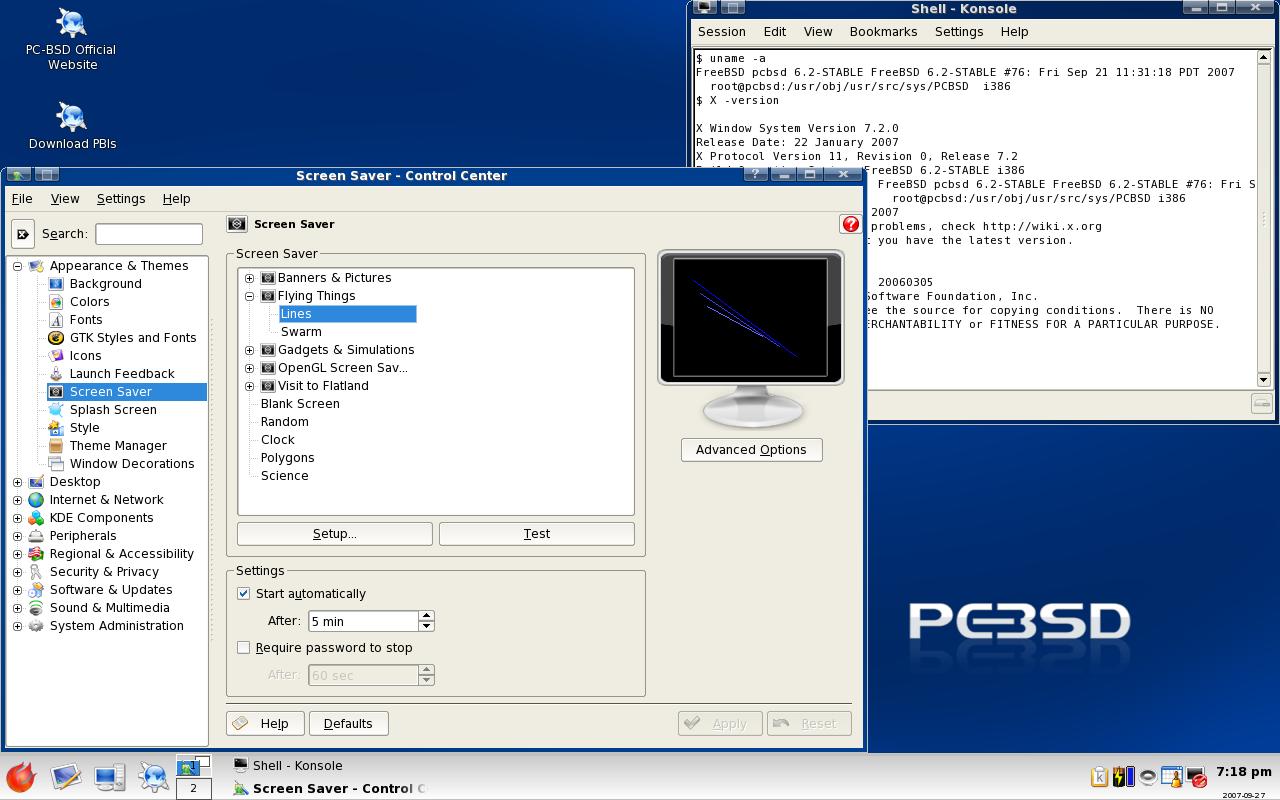Open the Background settings icon in the sidebar

click(56, 284)
